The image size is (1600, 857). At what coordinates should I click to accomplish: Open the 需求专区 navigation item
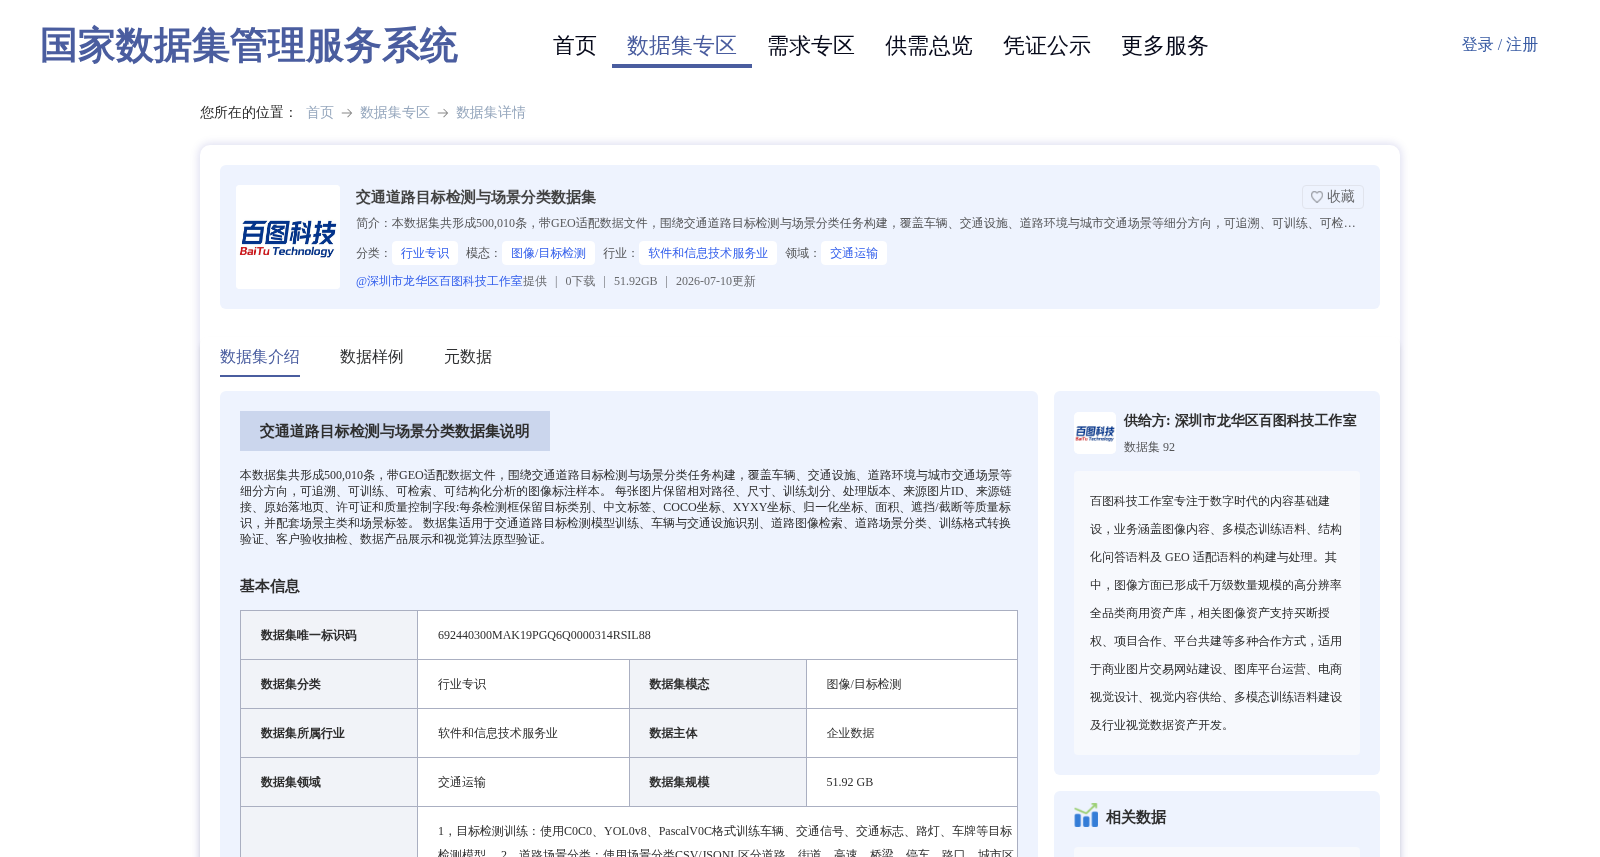pos(811,46)
